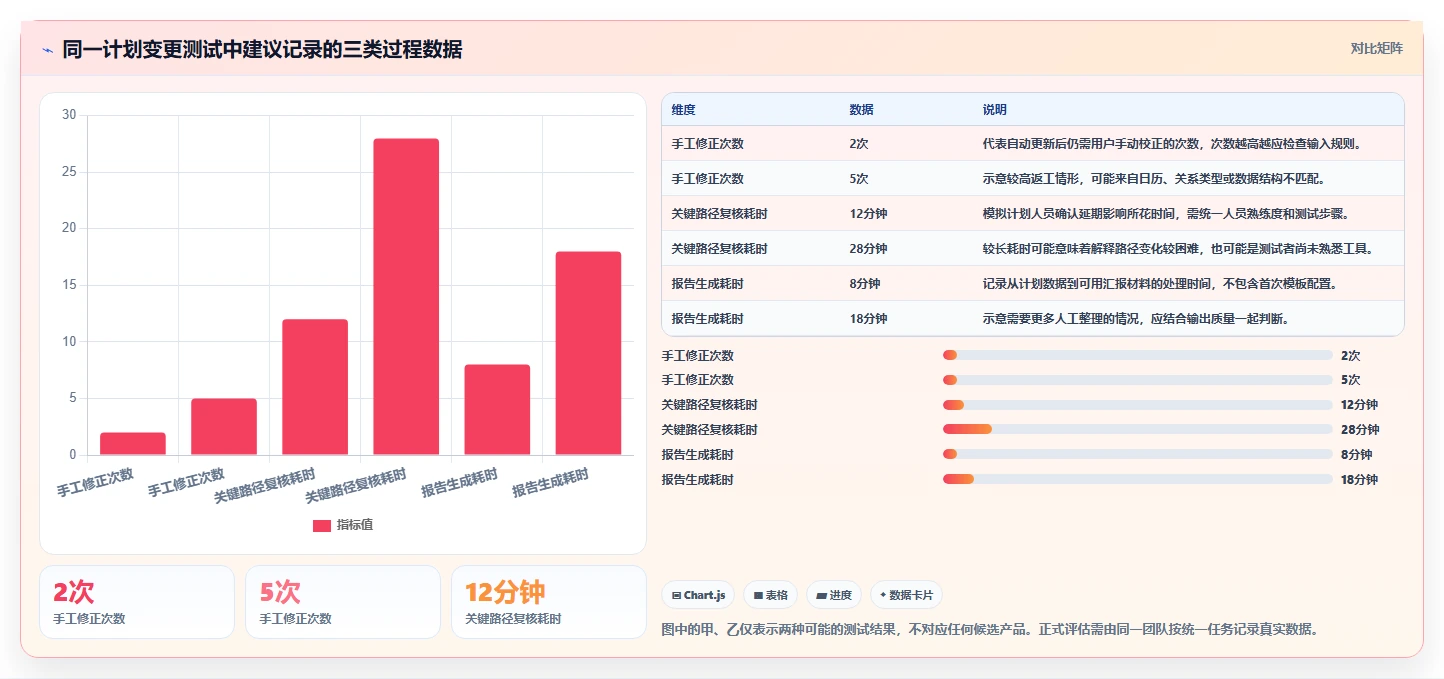Open the orange 12分钟 stat card

[549, 602]
